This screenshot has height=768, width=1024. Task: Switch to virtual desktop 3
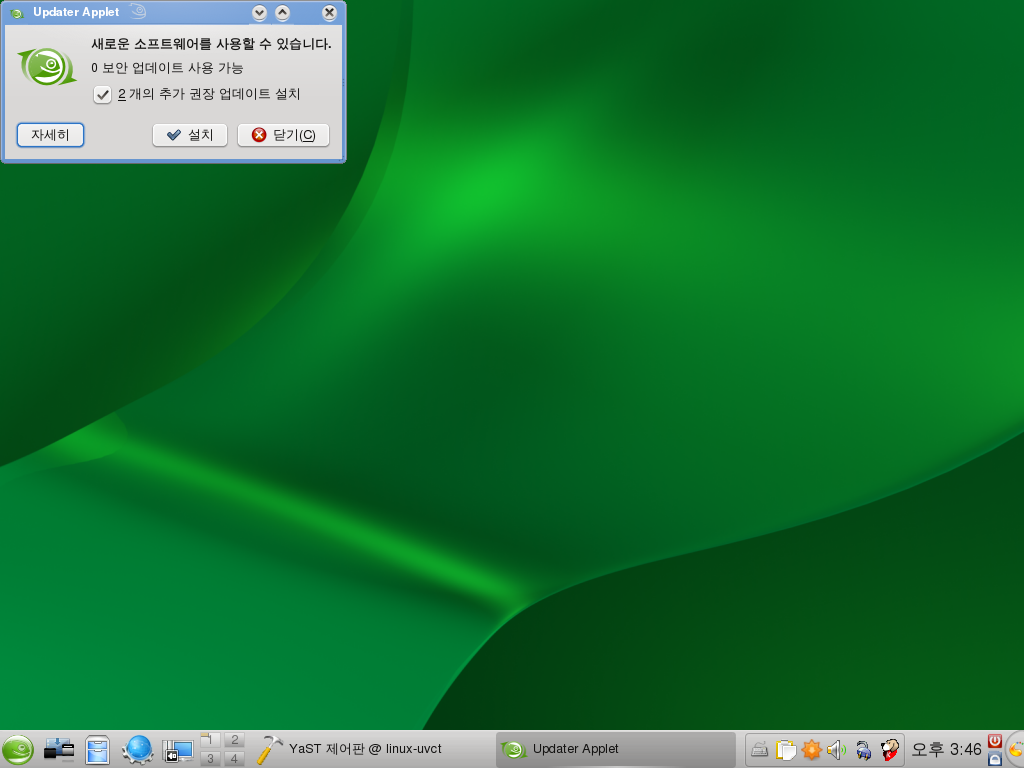(x=210, y=758)
